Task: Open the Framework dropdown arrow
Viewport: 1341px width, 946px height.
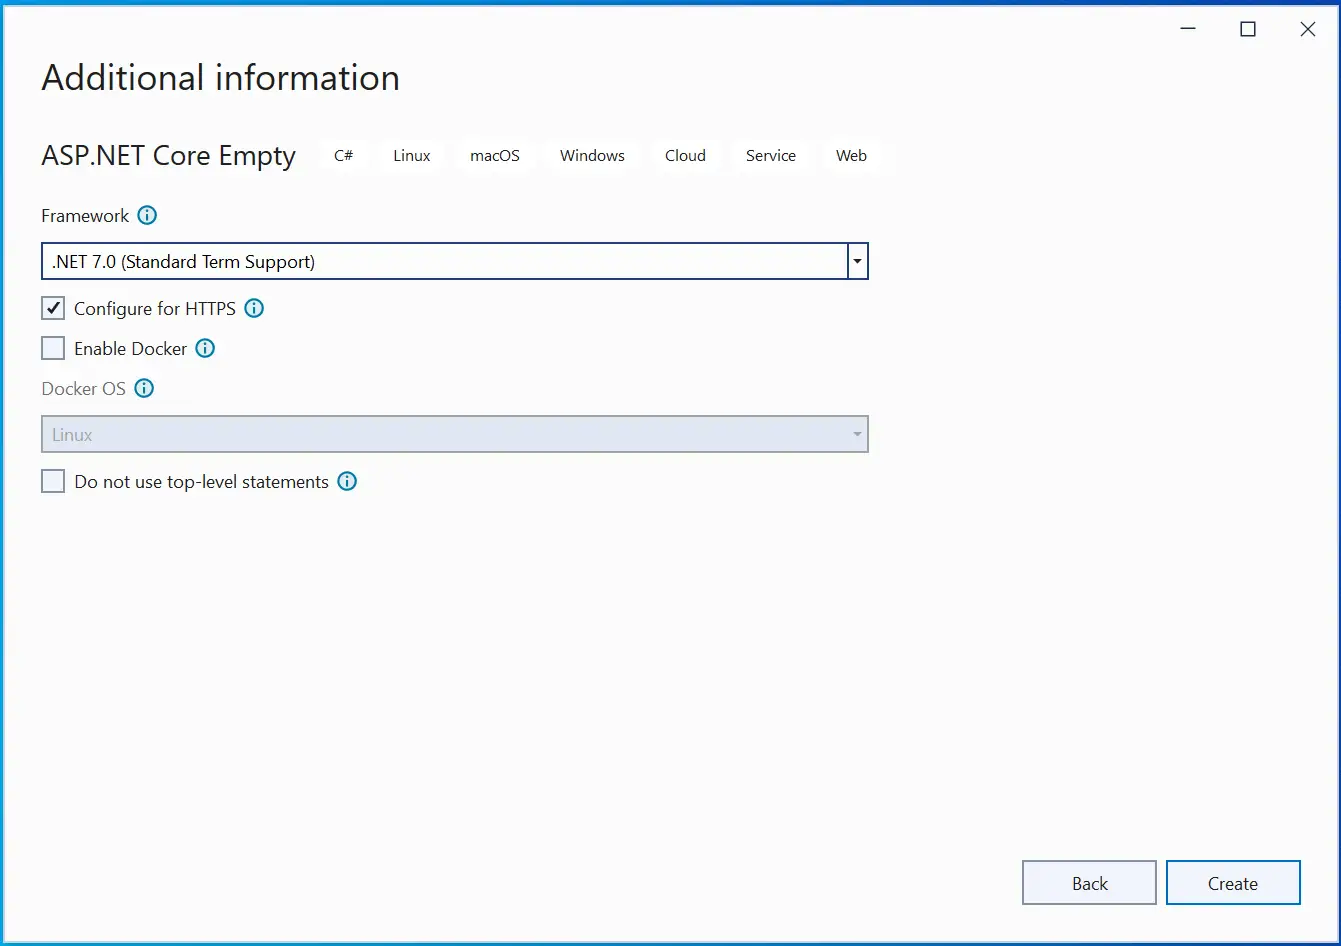Action: [857, 261]
